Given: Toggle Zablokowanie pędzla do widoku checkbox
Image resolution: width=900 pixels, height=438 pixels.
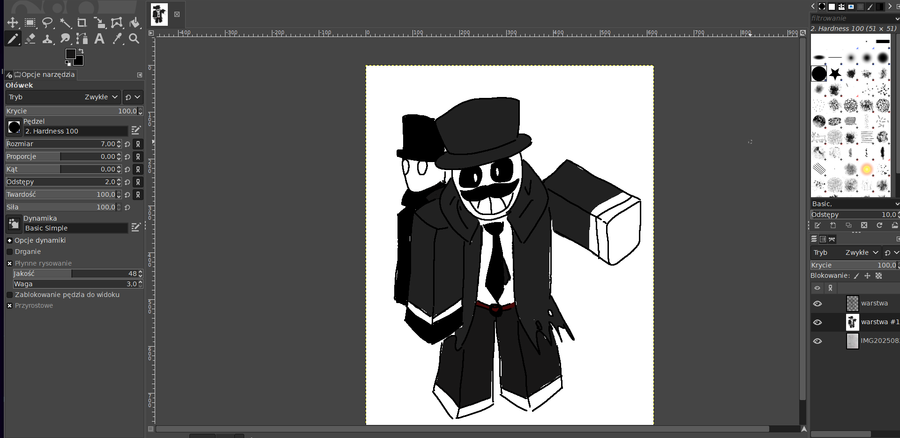Looking at the screenshot, I should coord(10,294).
